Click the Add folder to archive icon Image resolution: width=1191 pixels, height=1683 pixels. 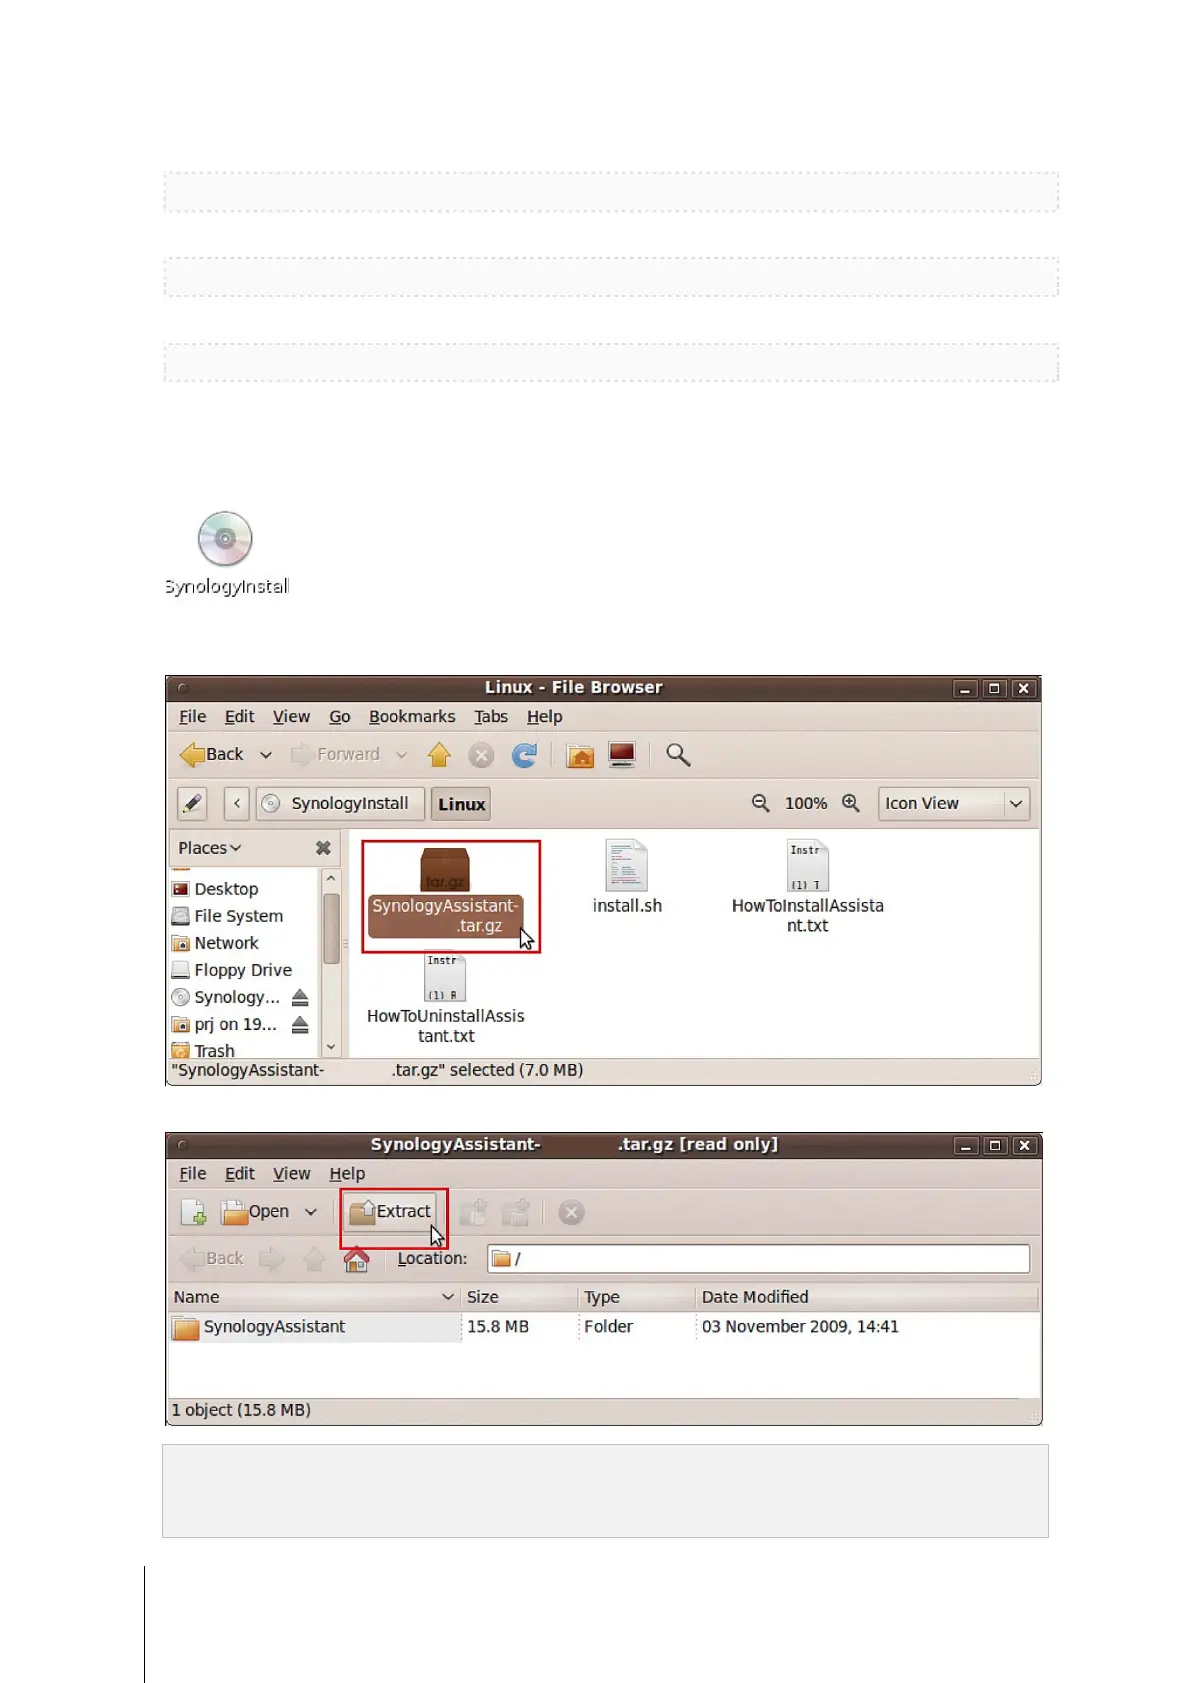[516, 1212]
